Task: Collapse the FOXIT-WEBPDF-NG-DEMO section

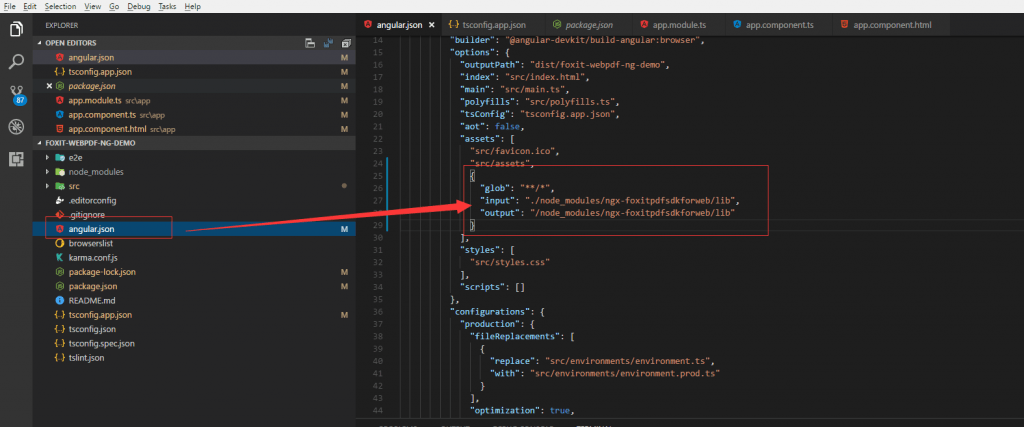Action: coord(39,143)
